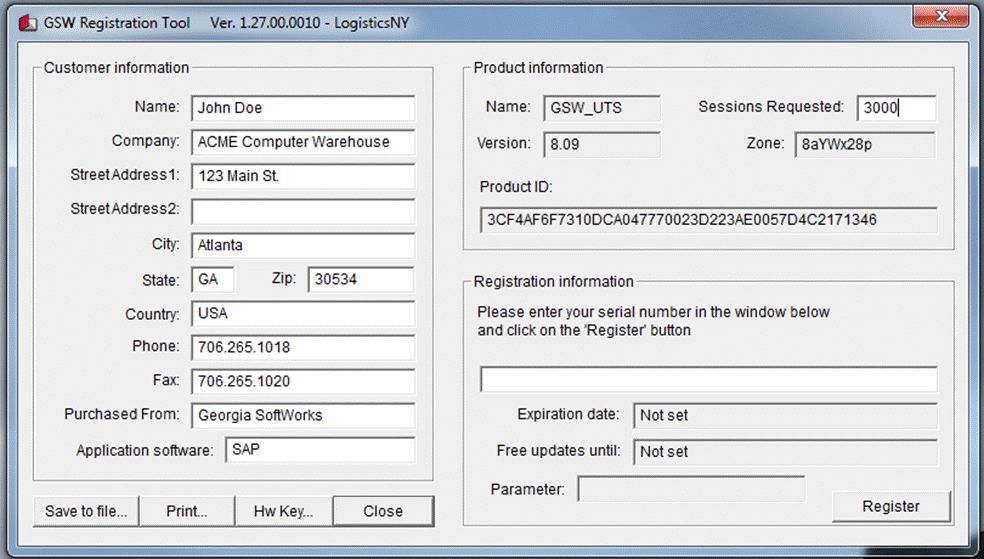
Task: Click the Zip field with 30534
Action: [x=361, y=279]
